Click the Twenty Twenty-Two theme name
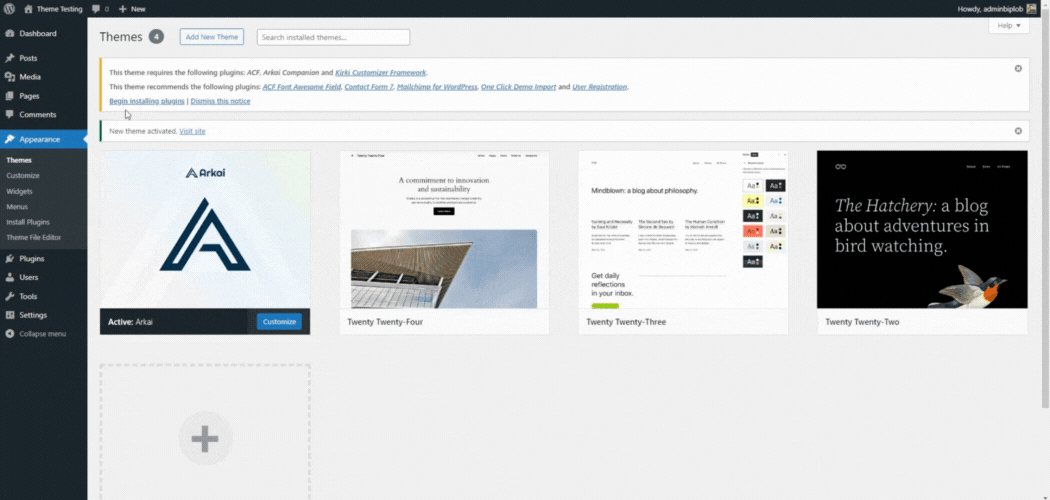Viewport: 1050px width, 500px height. pos(862,322)
